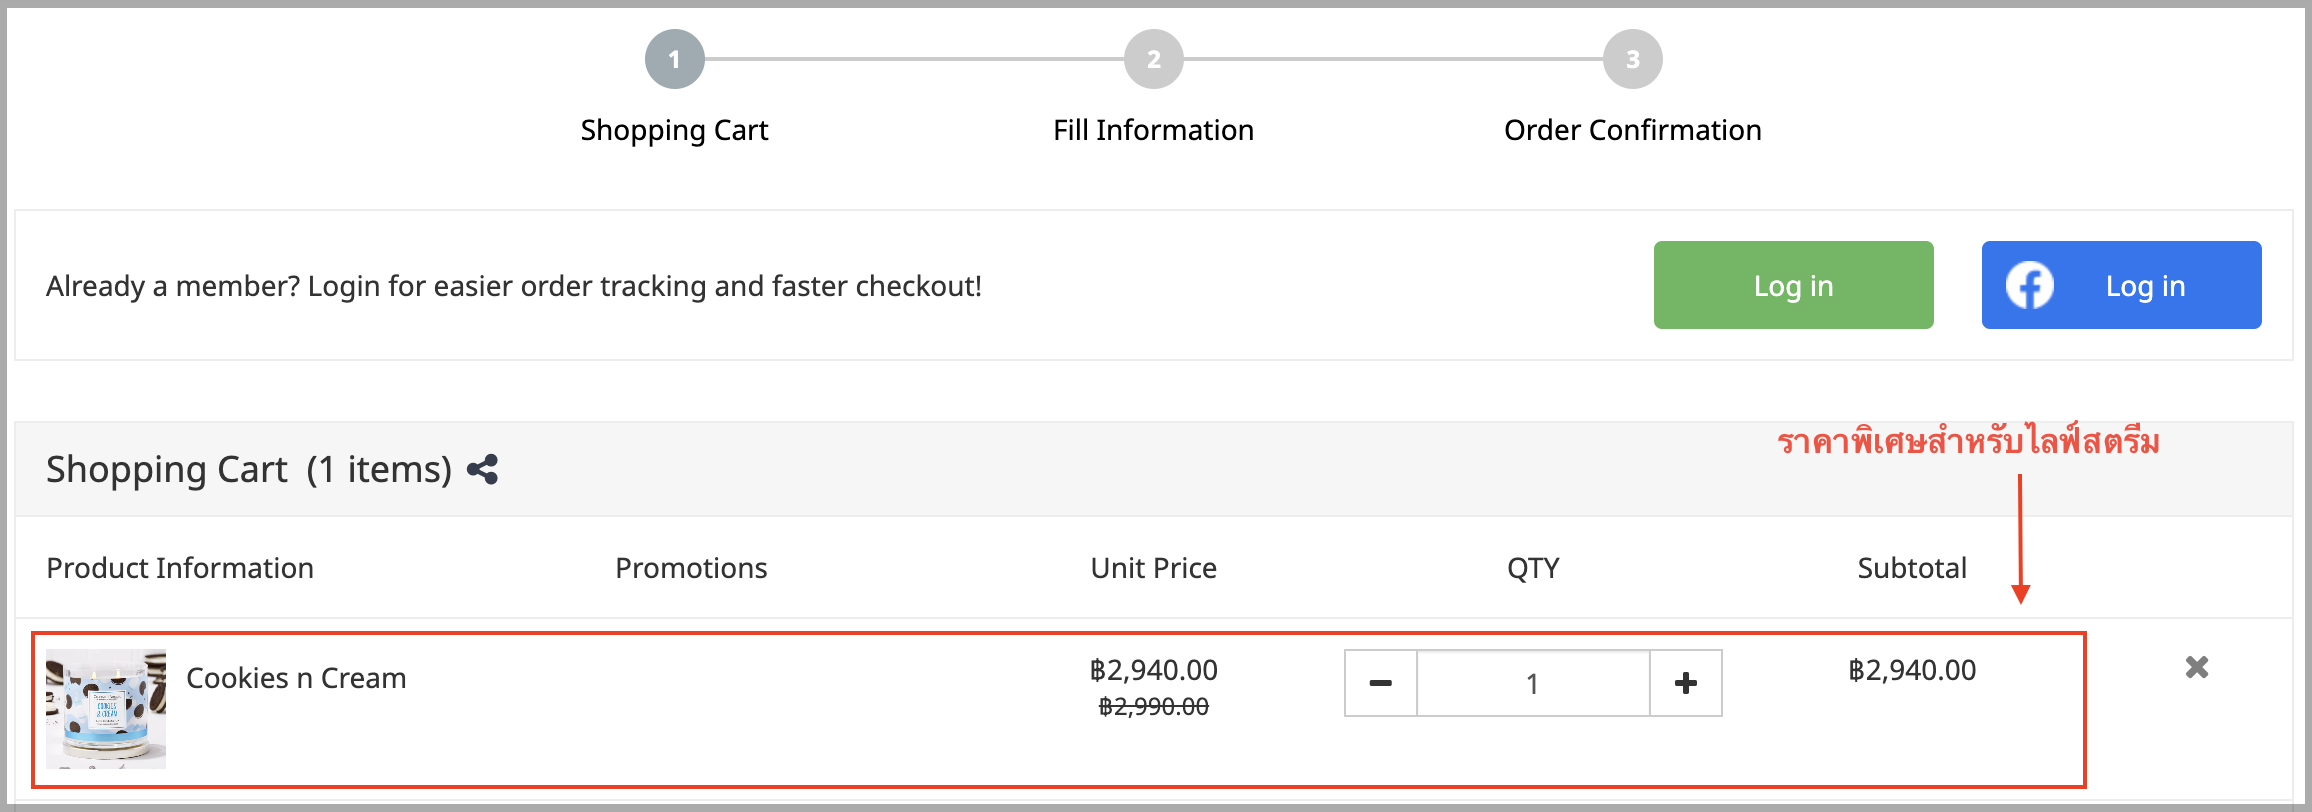Click the quantity input field
2312x812 pixels.
click(1533, 683)
